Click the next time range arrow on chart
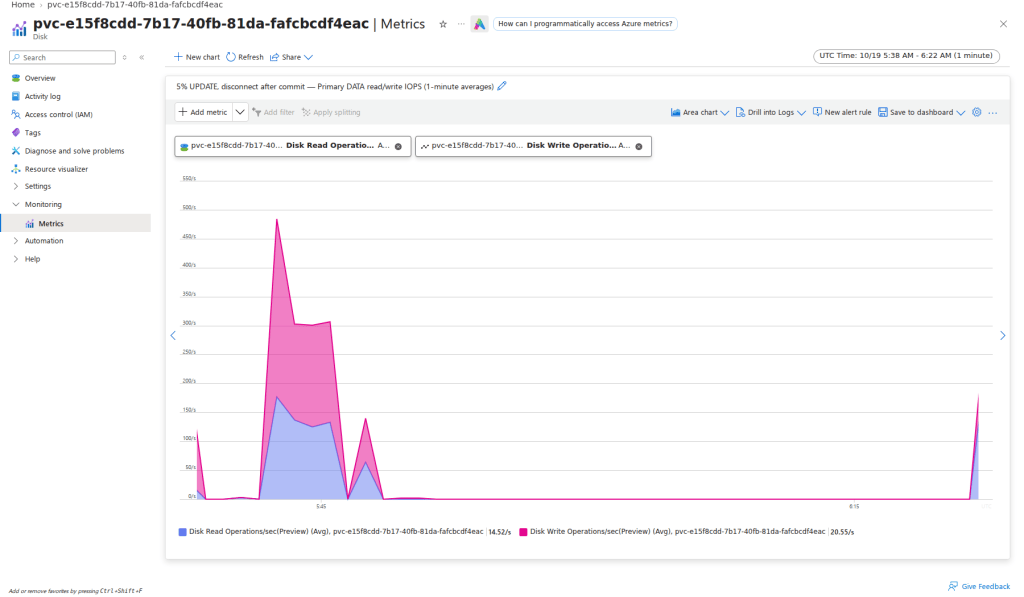The height and width of the screenshot is (597, 1024). [x=1002, y=336]
